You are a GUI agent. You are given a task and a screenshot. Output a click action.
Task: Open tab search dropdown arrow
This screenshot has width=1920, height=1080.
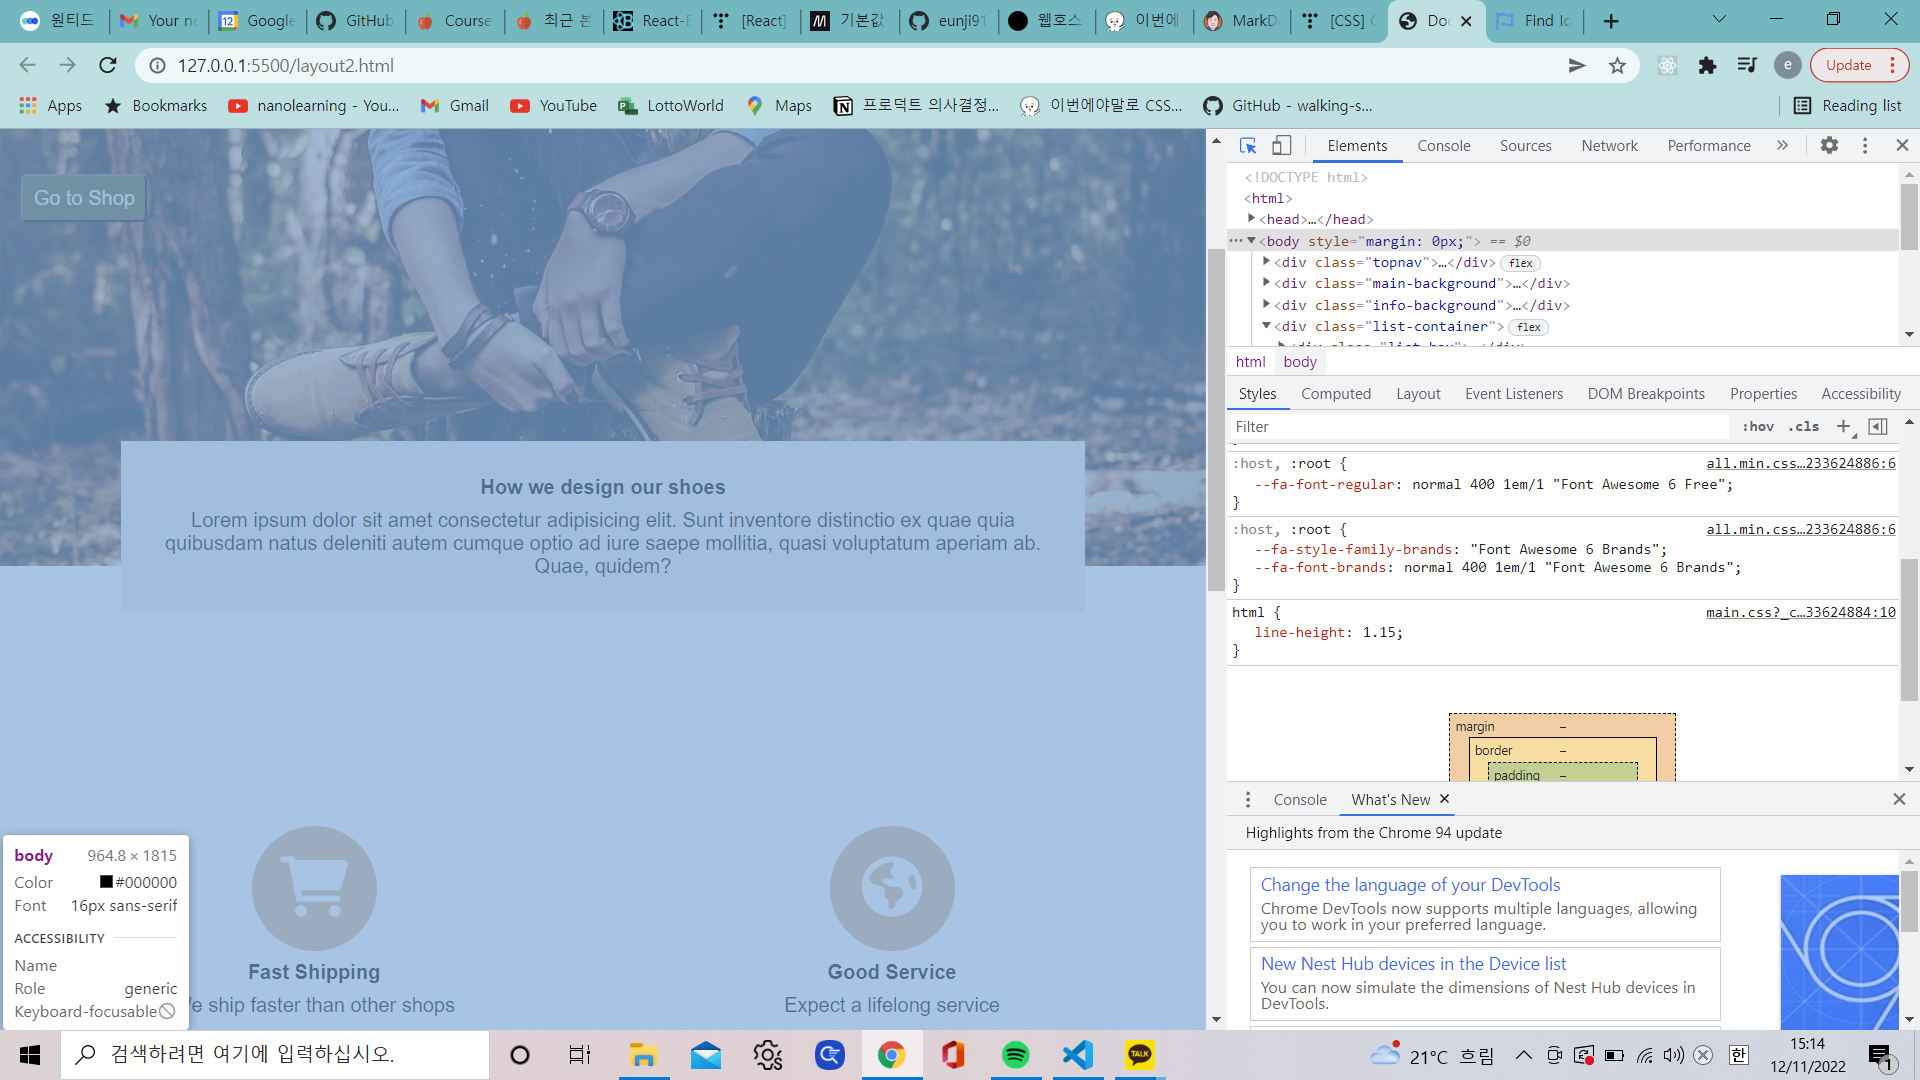point(1719,19)
